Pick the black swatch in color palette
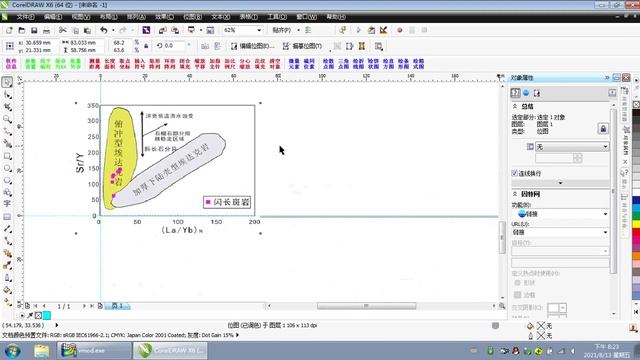Viewport: 640px width, 360px height. (x=636, y=113)
